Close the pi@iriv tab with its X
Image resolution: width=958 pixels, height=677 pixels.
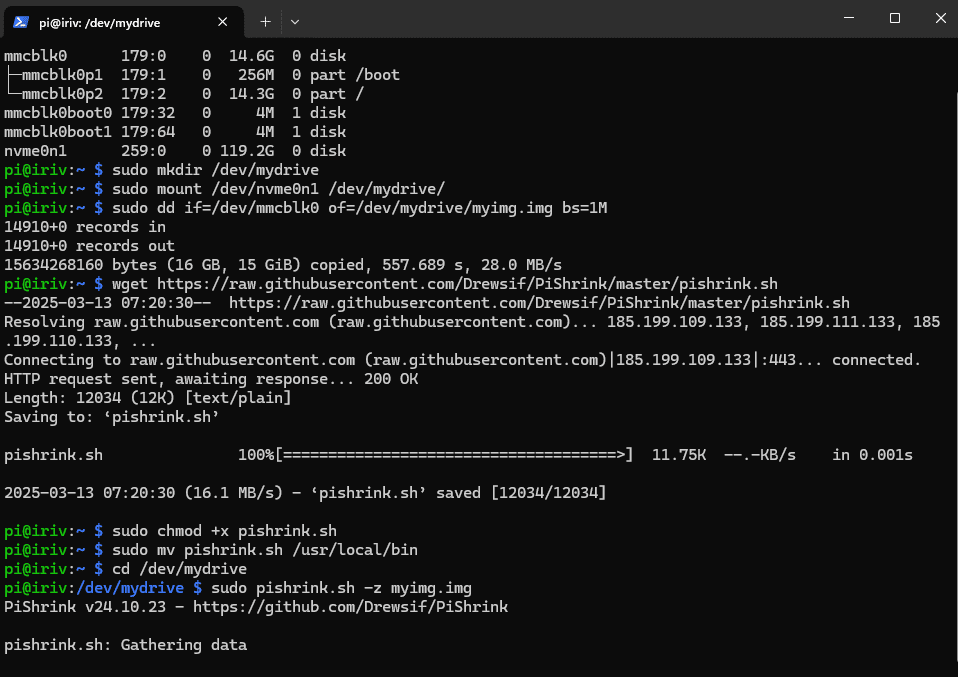click(x=223, y=20)
